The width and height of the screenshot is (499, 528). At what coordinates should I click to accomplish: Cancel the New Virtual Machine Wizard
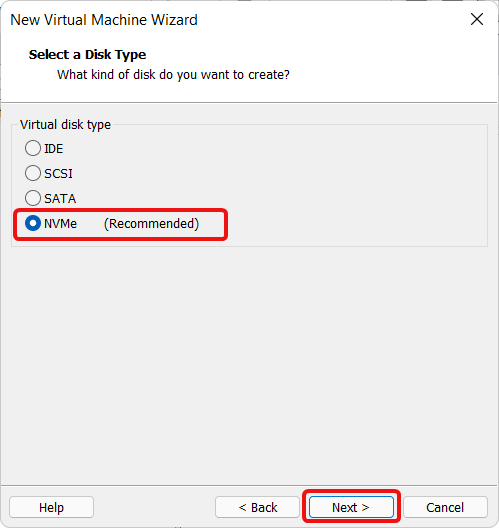pyautogui.click(x=445, y=507)
